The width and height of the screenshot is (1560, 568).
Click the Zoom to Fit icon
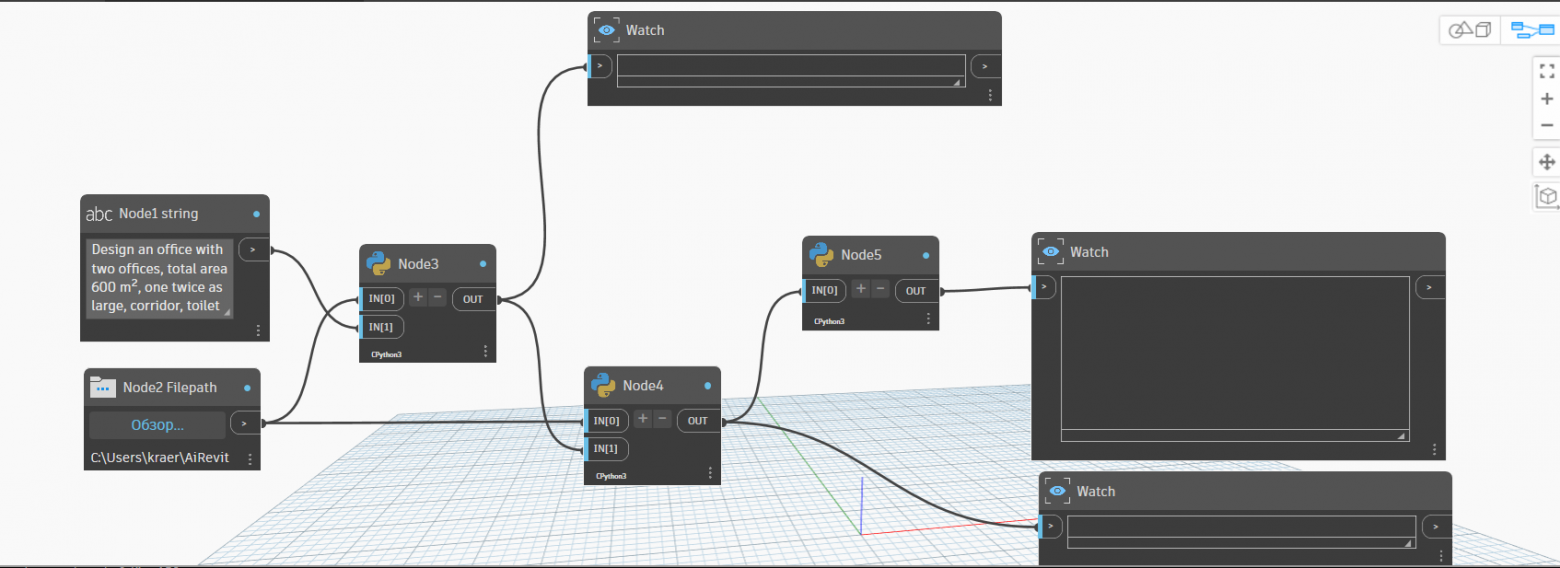1547,71
